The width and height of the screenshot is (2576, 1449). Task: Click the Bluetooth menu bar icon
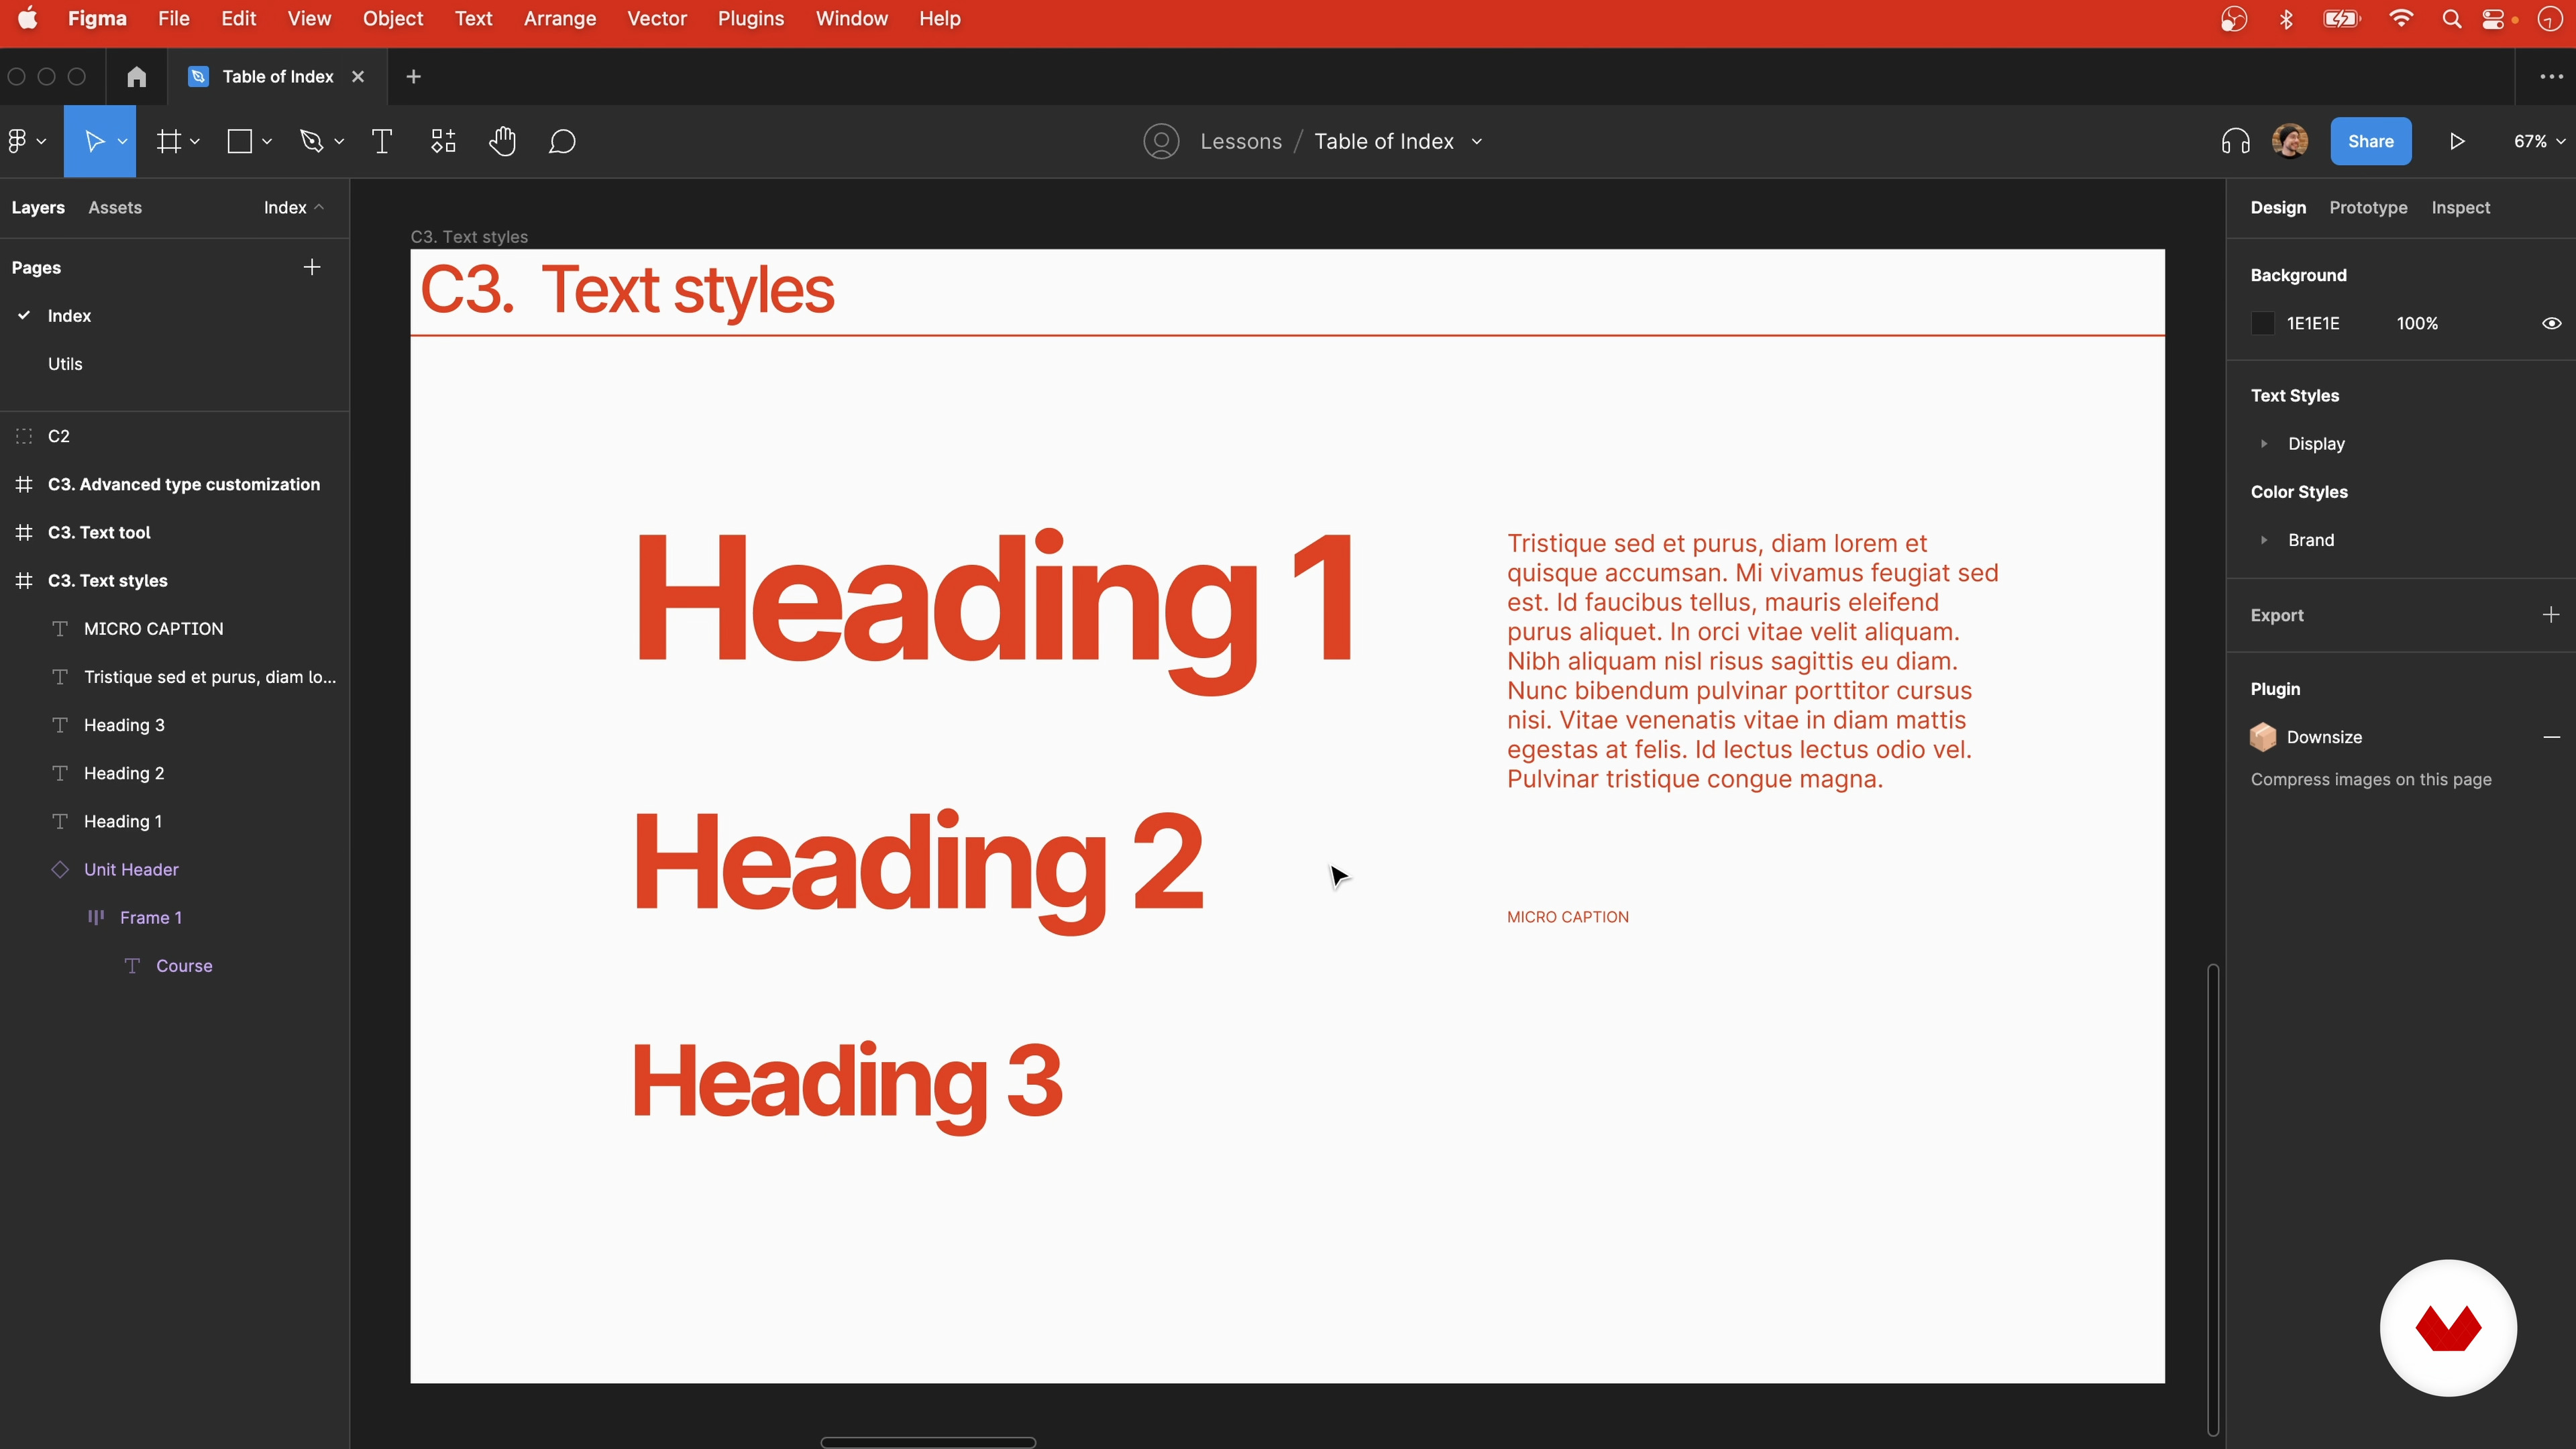[2286, 19]
